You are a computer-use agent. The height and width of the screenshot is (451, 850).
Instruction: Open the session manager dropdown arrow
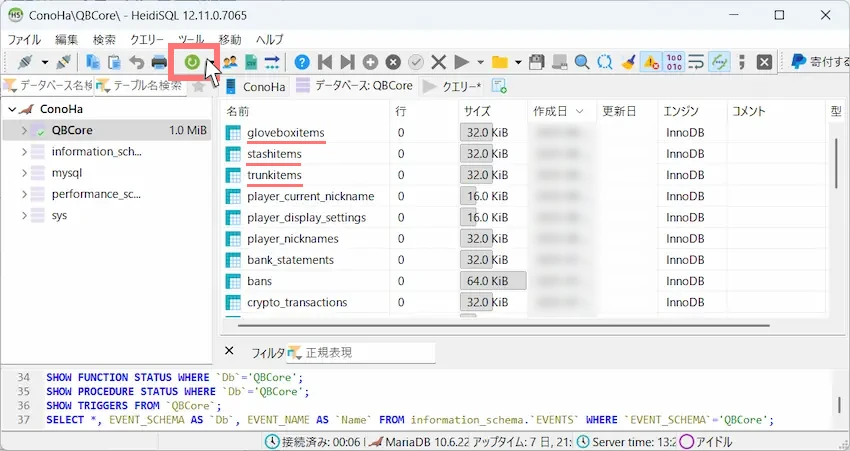pyautogui.click(x=45, y=62)
